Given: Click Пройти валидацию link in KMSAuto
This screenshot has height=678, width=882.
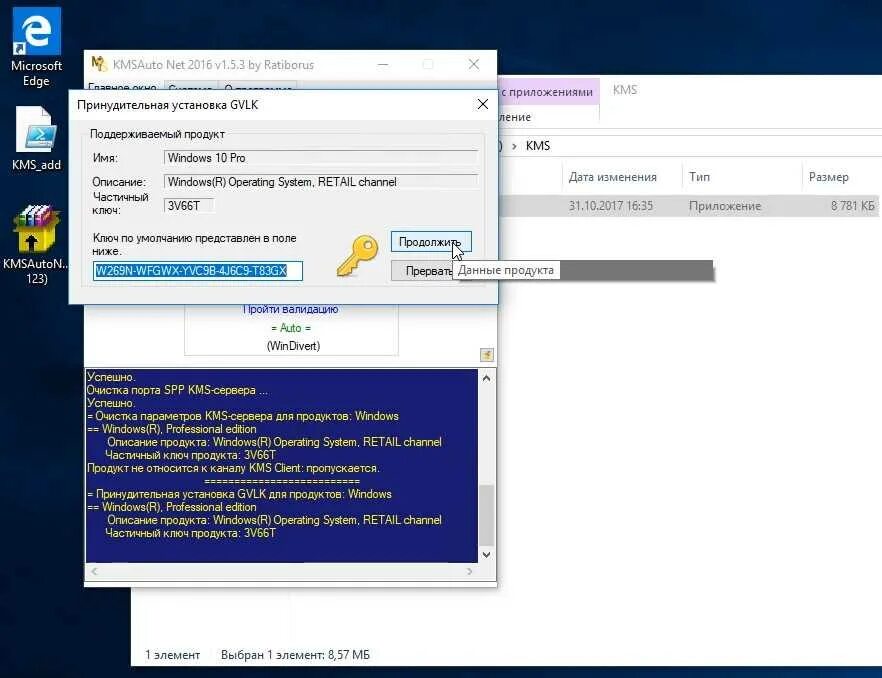Looking at the screenshot, I should pyautogui.click(x=291, y=309).
